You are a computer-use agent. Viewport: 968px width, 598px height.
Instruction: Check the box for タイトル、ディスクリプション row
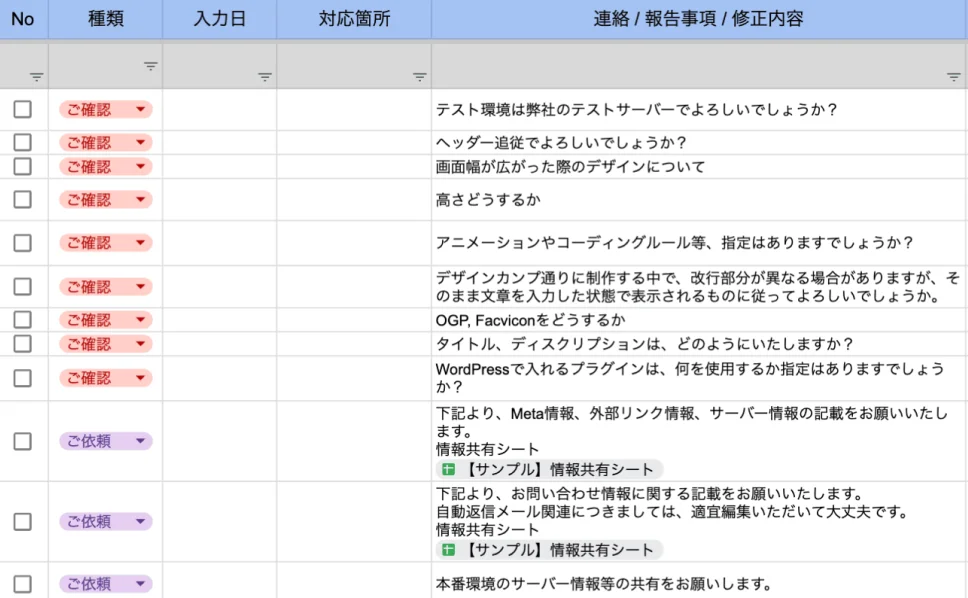point(23,344)
